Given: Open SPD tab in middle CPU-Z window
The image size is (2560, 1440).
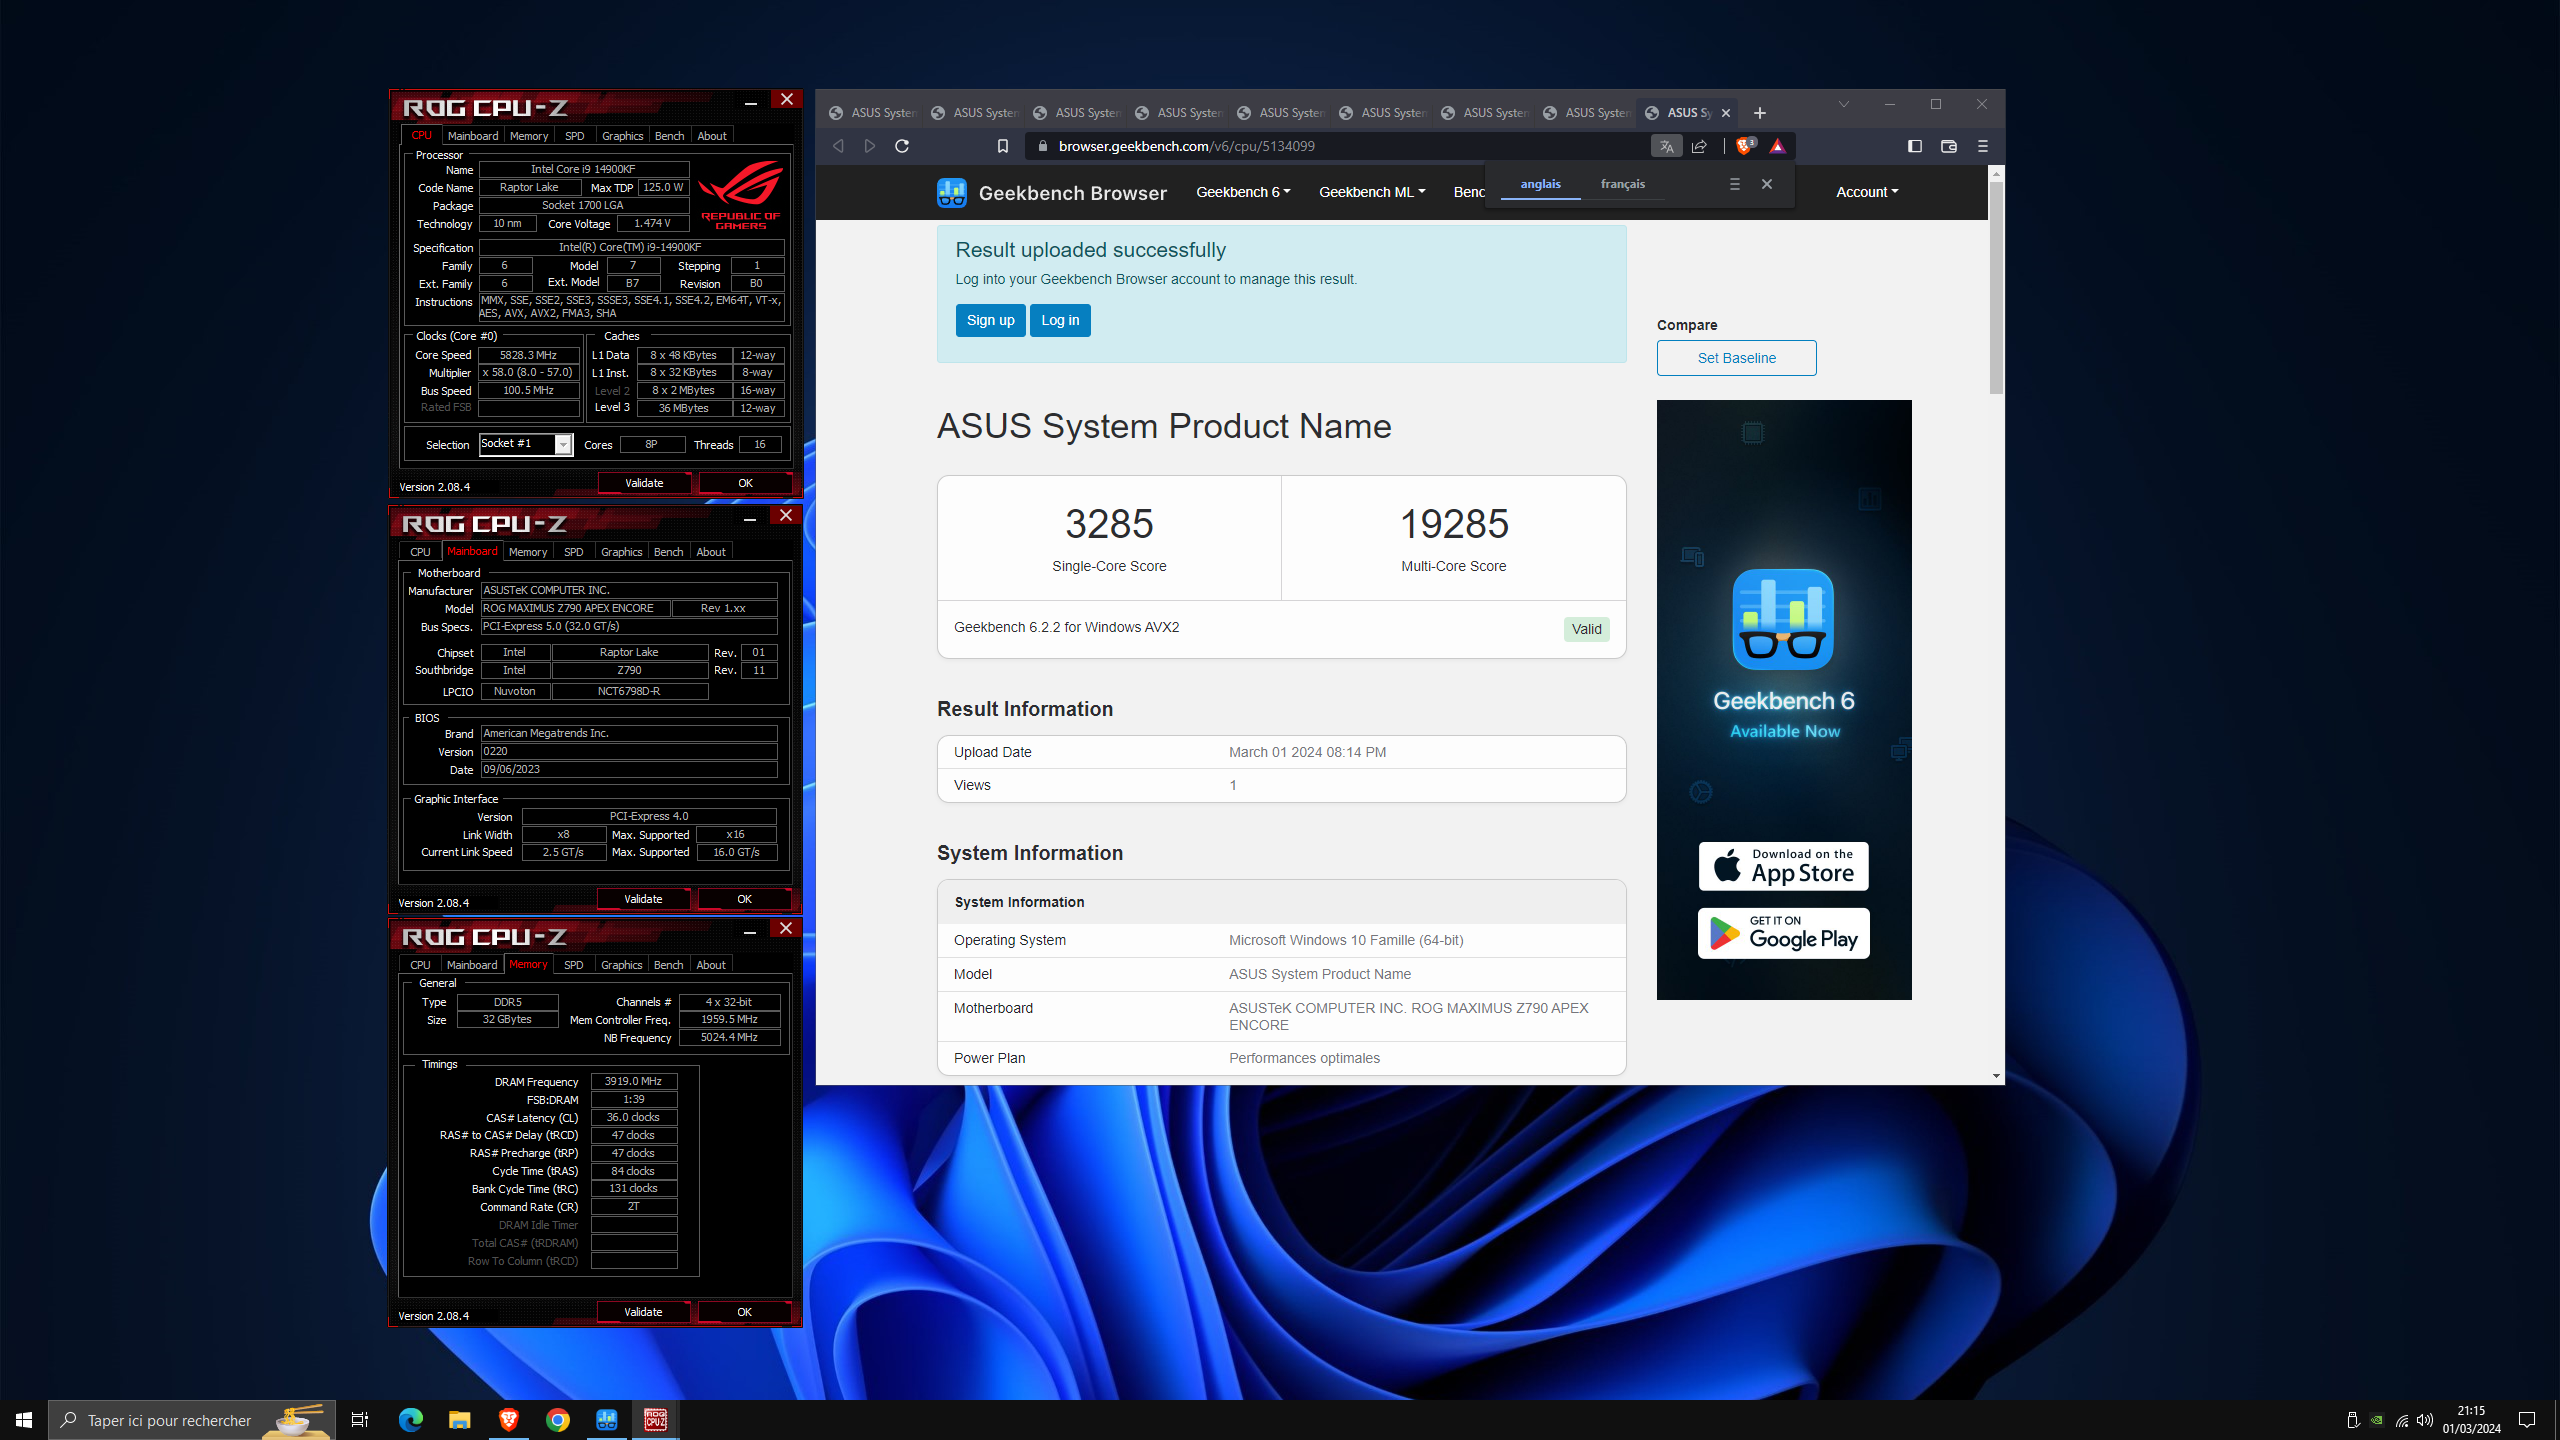Looking at the screenshot, I should (x=574, y=552).
